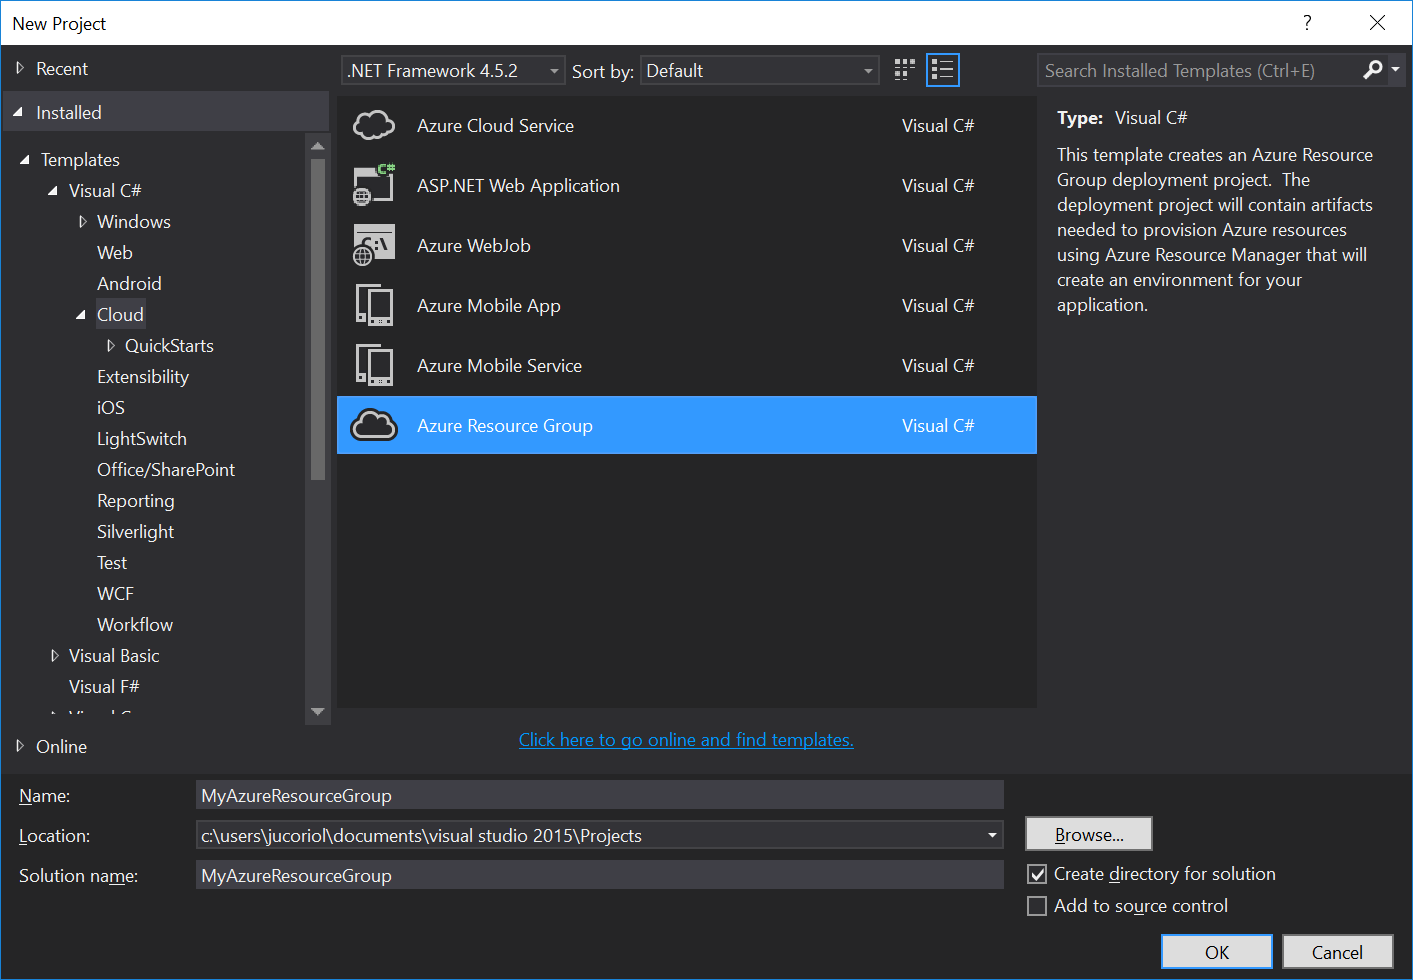The height and width of the screenshot is (980, 1413).
Task: Open the Sort by dropdown
Action: tap(760, 70)
